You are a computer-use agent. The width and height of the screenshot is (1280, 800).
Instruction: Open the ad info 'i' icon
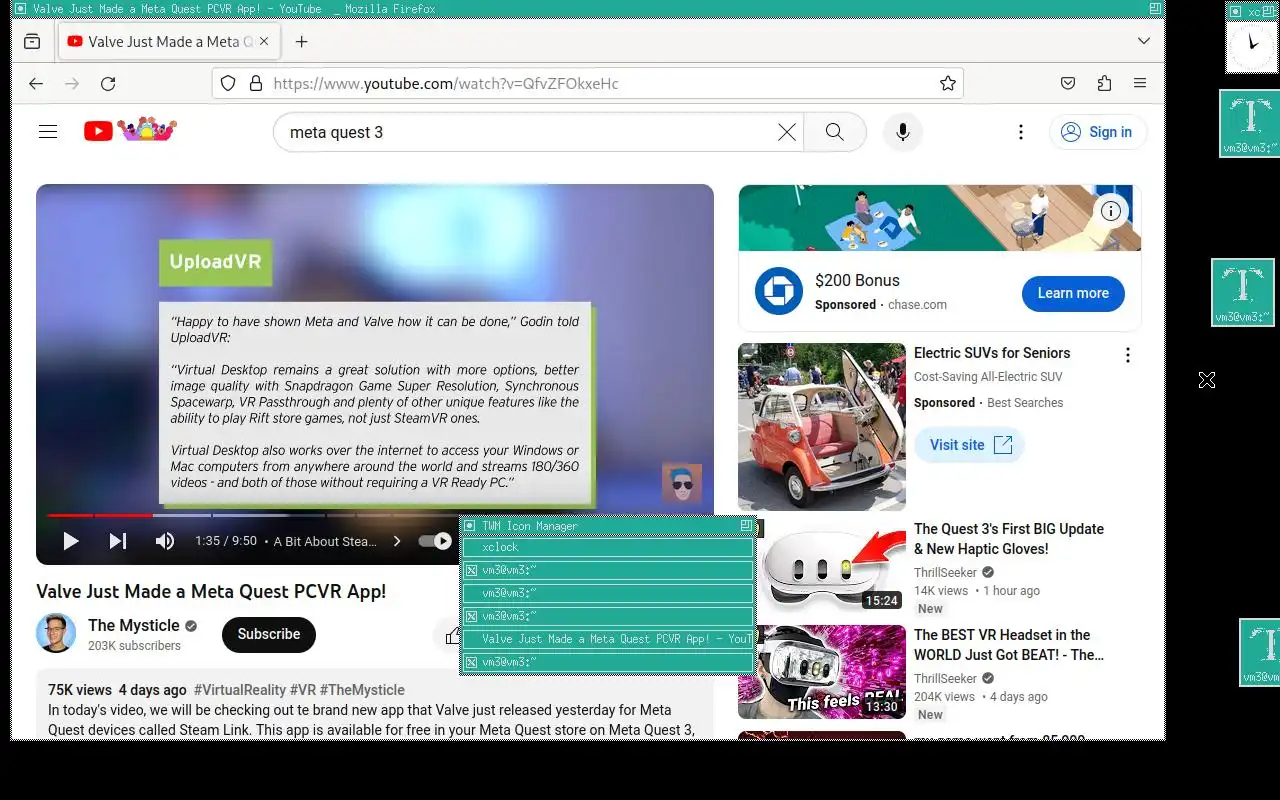1111,211
